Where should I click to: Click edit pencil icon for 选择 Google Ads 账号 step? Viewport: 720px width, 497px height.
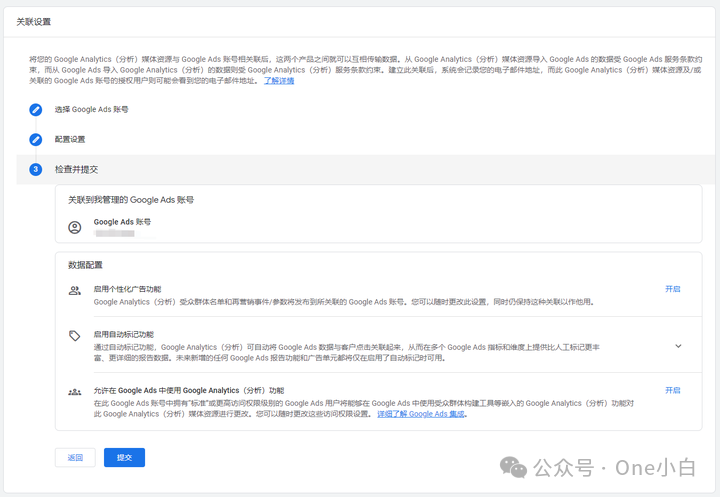coord(35,110)
